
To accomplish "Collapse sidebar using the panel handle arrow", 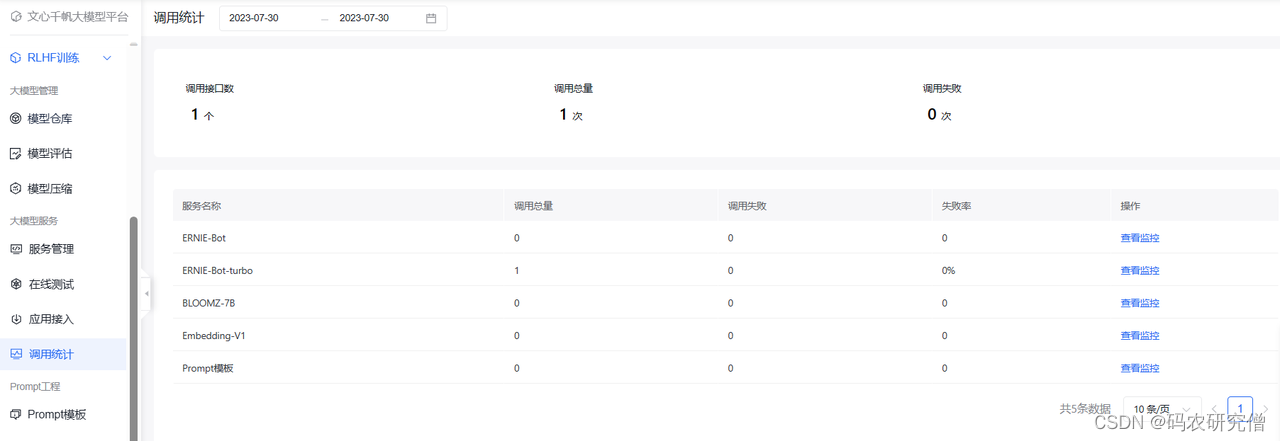I will [x=147, y=293].
